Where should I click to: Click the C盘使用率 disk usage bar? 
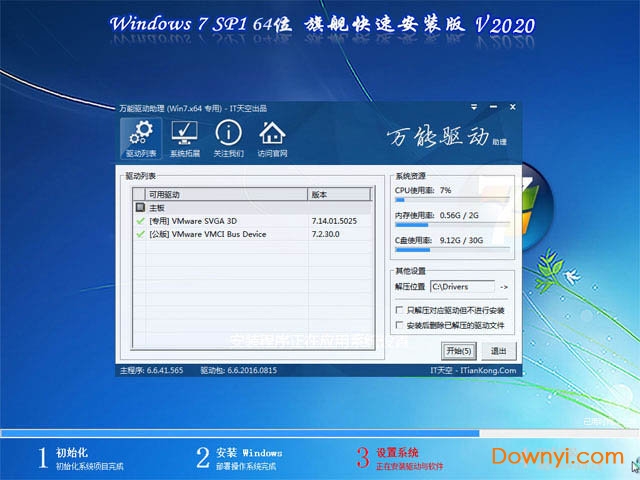451,250
